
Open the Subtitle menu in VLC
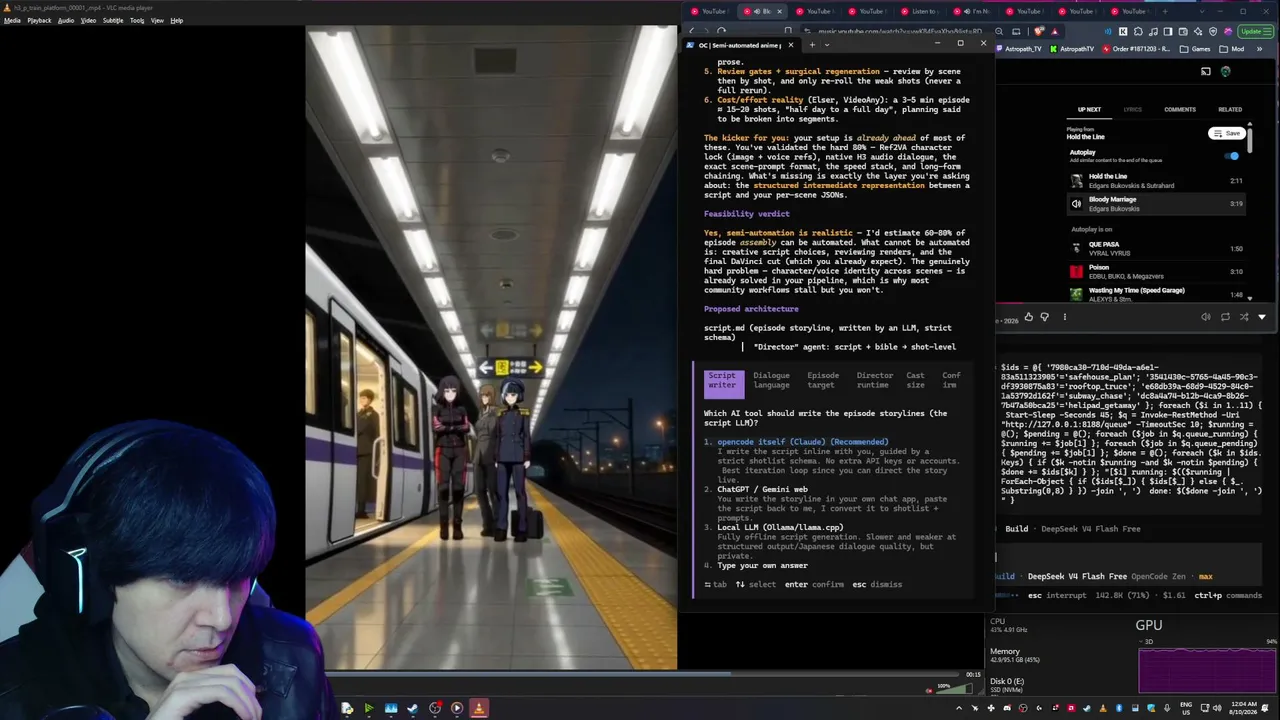coord(113,20)
